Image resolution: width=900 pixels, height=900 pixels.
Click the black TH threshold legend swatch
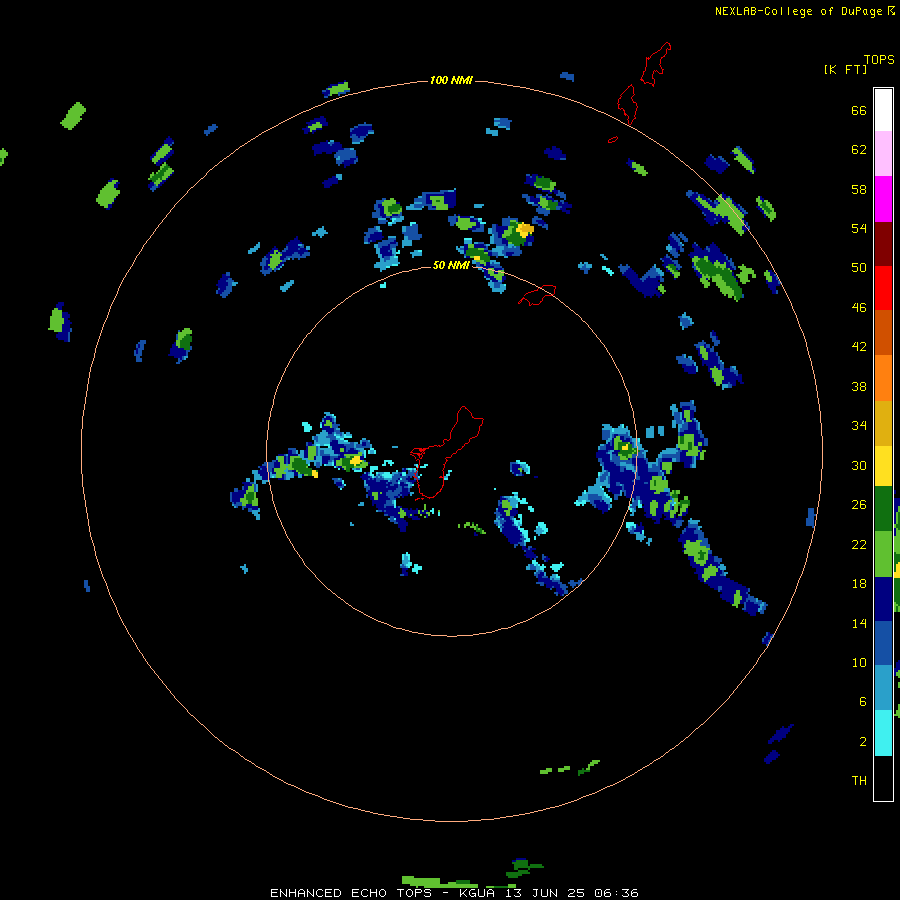pyautogui.click(x=883, y=778)
